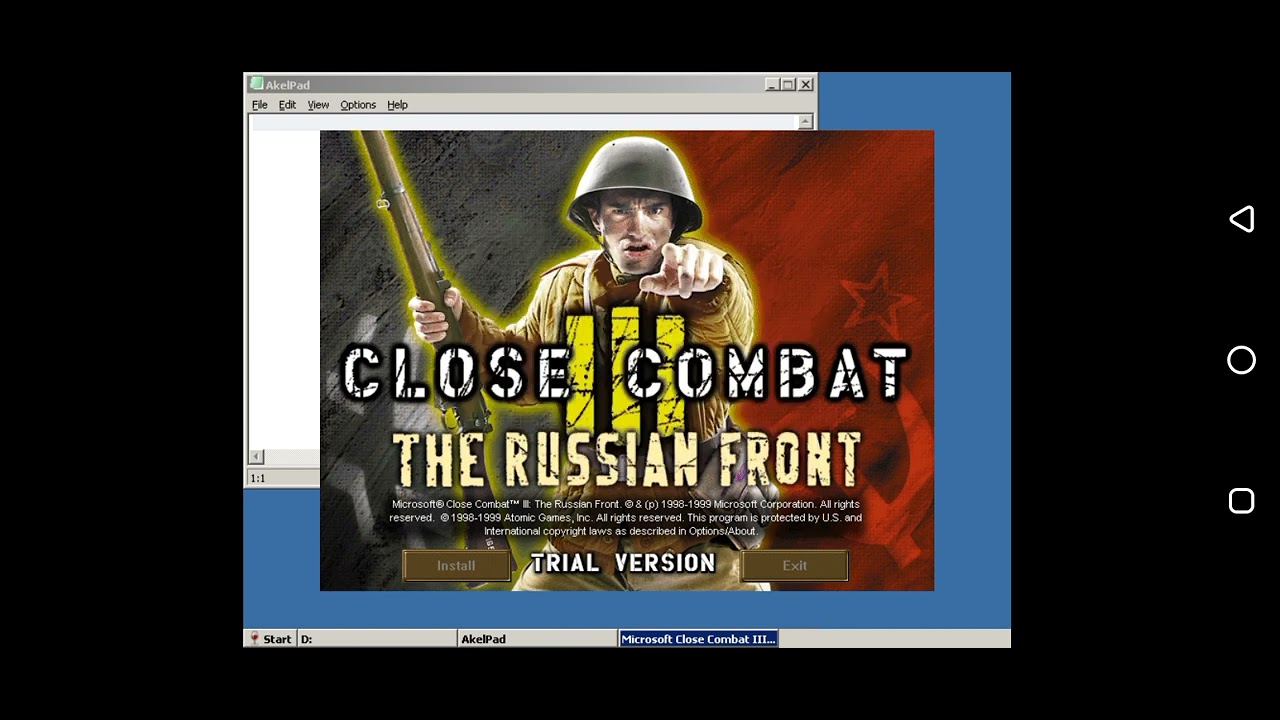Click the Exit button on the Close Combat splash
The image size is (1280, 720).
point(795,566)
